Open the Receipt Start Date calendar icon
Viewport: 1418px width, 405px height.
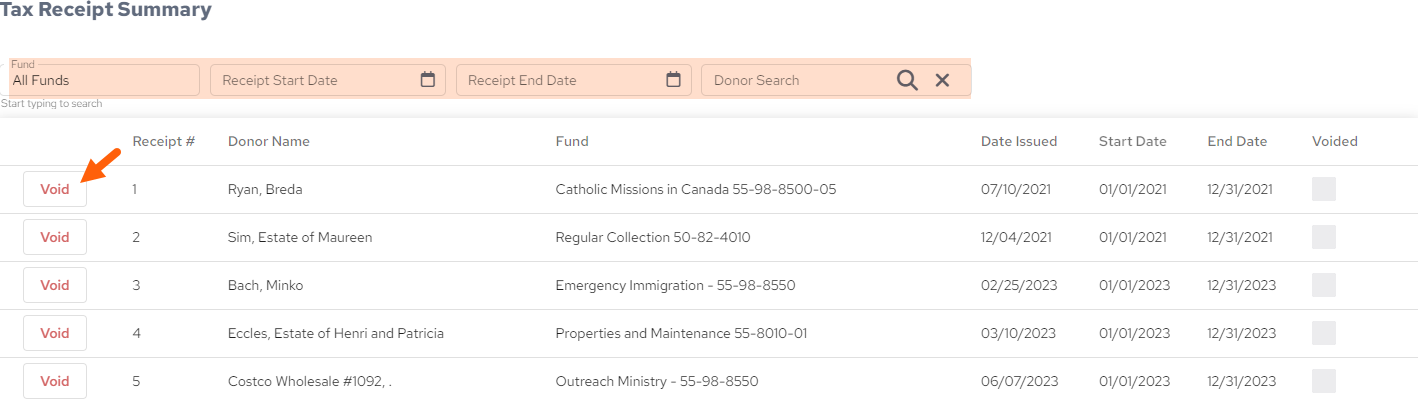[428, 80]
